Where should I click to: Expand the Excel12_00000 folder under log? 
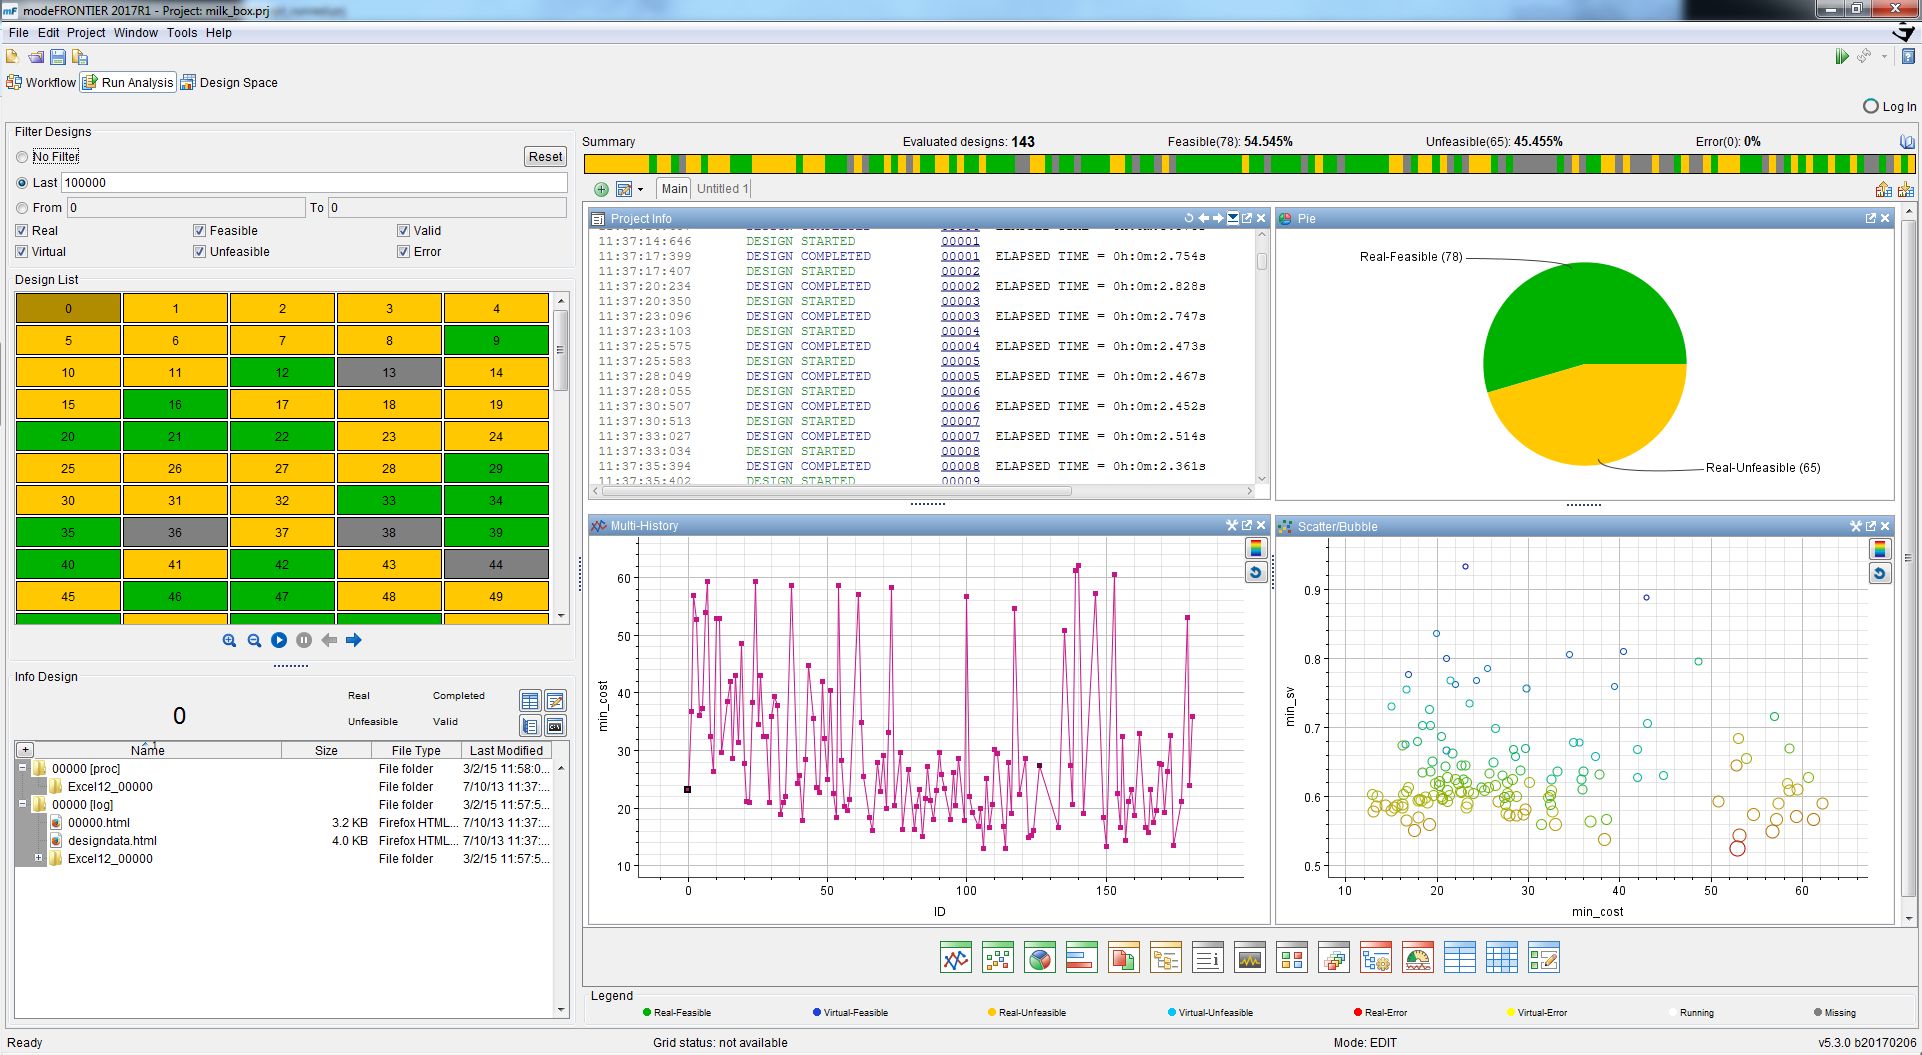click(x=38, y=858)
